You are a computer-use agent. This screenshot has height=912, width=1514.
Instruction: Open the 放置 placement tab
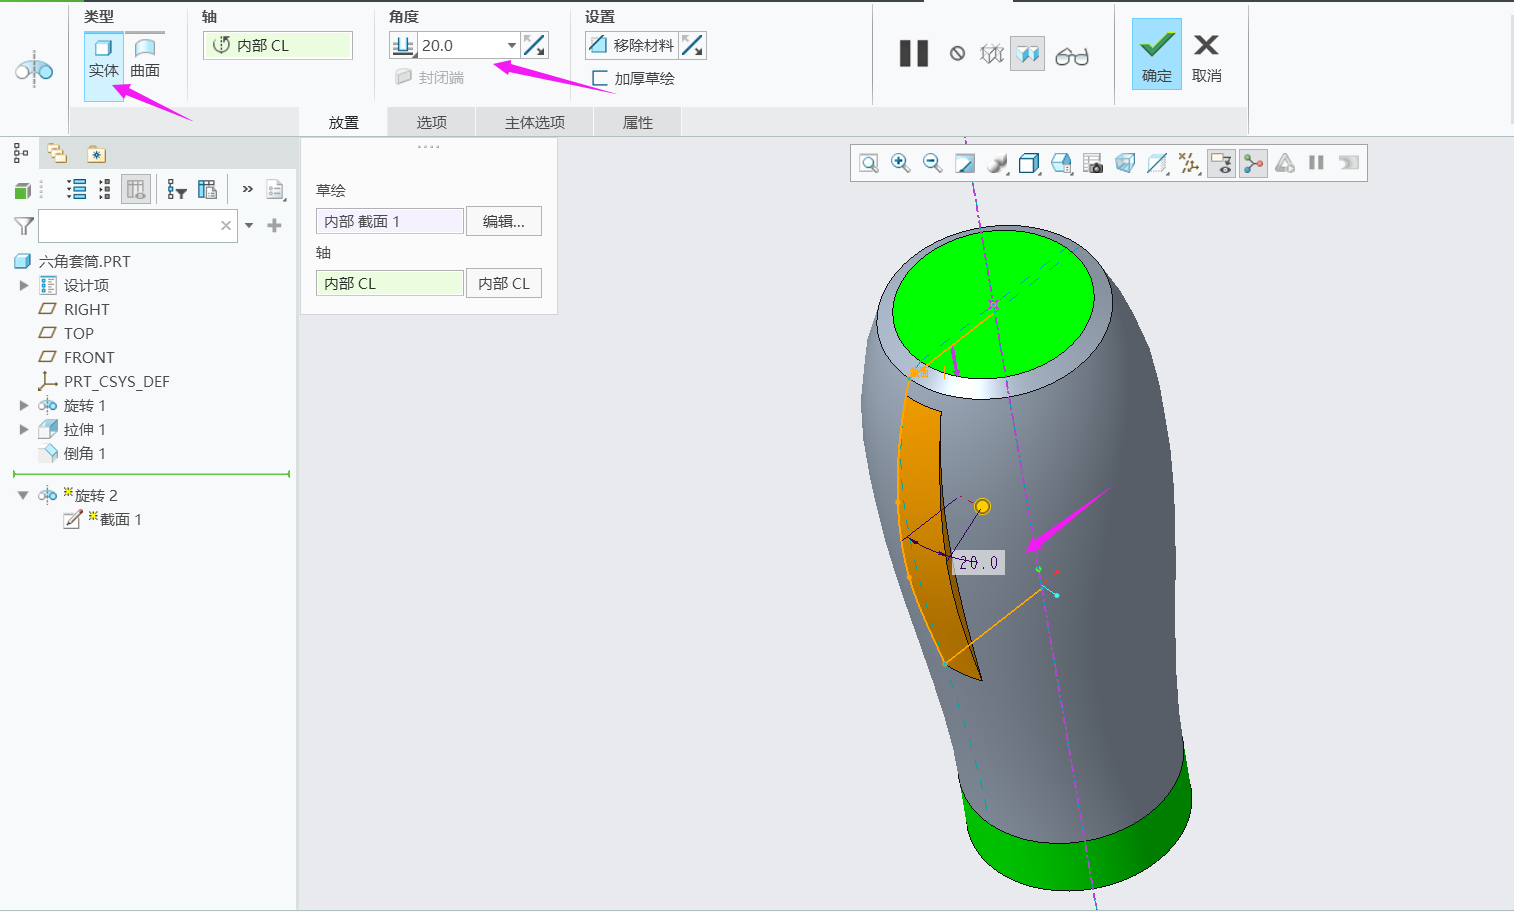coord(344,122)
